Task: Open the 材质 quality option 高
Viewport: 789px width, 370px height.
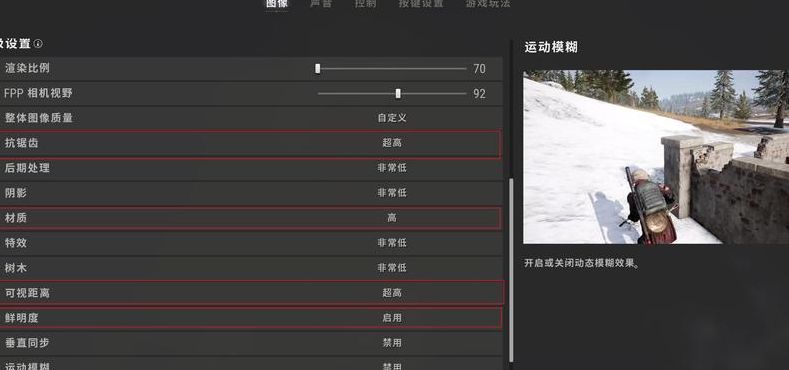Action: [x=391, y=218]
